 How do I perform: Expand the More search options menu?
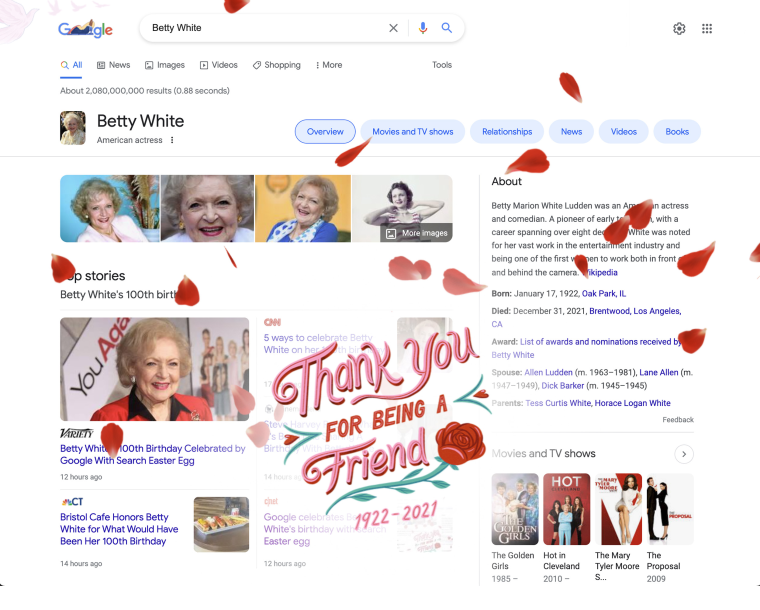pos(329,65)
